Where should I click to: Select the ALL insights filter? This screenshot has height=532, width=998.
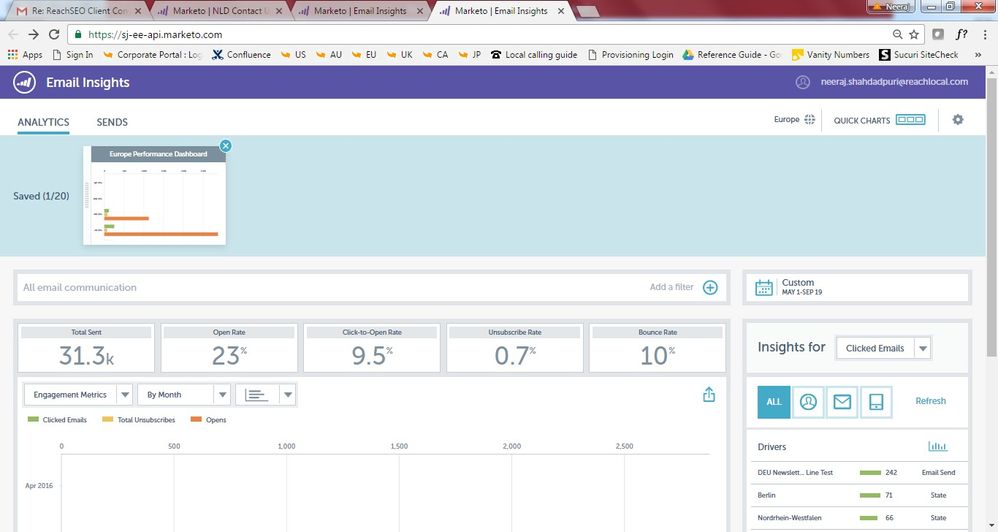tap(773, 401)
